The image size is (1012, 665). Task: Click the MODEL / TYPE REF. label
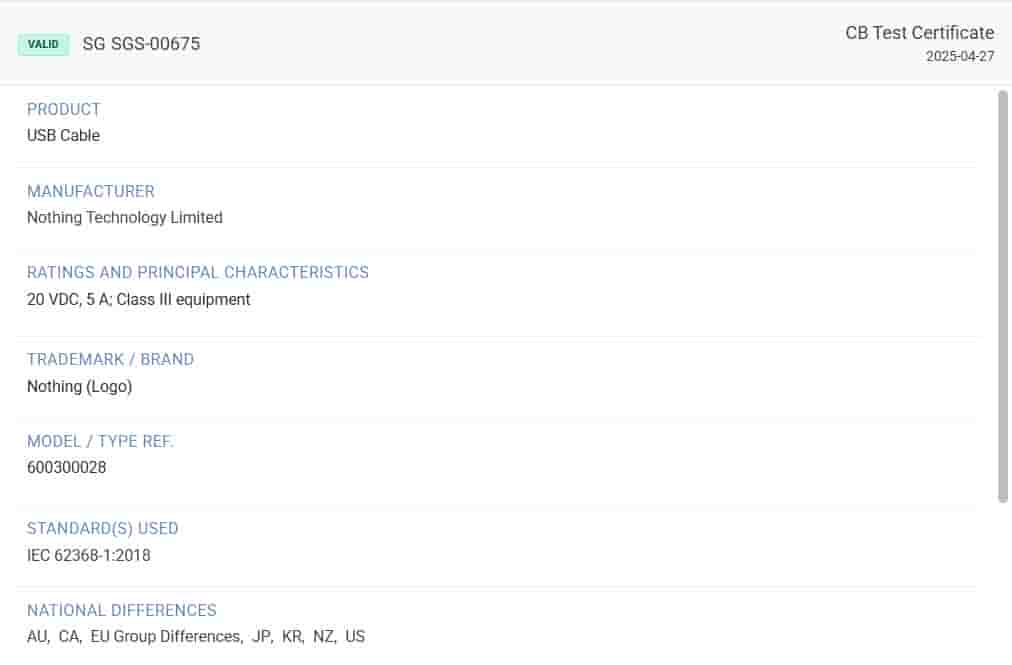coord(100,441)
